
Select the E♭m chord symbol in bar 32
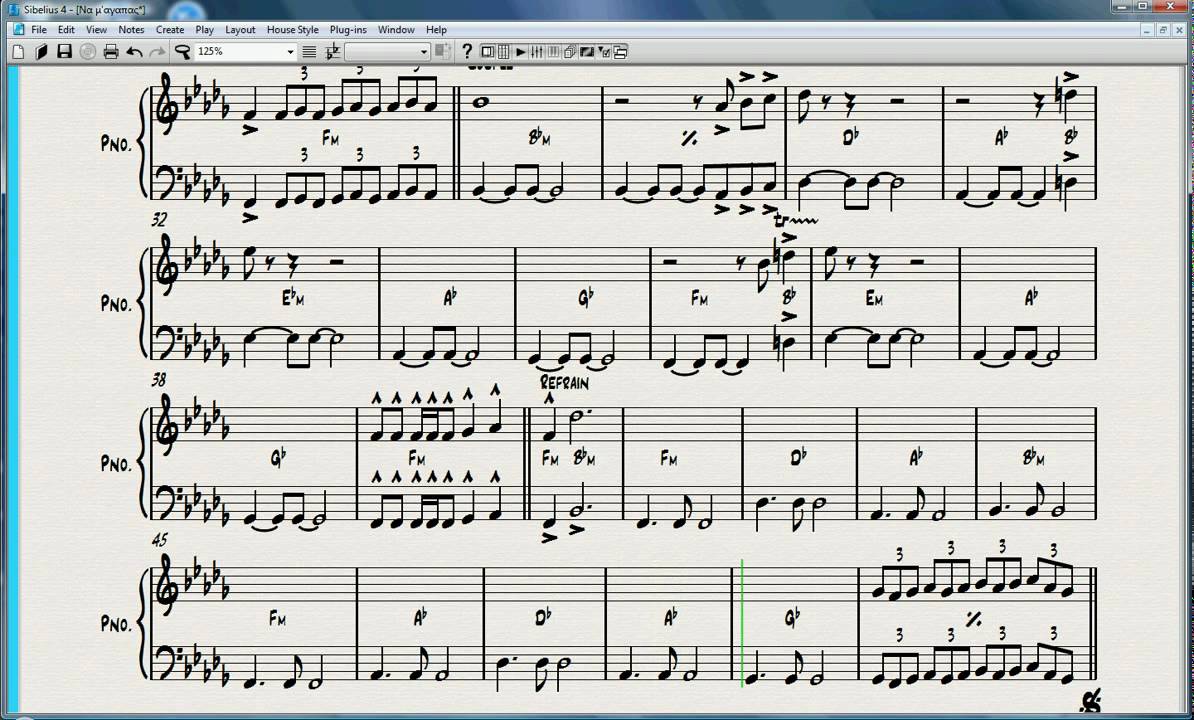(293, 298)
